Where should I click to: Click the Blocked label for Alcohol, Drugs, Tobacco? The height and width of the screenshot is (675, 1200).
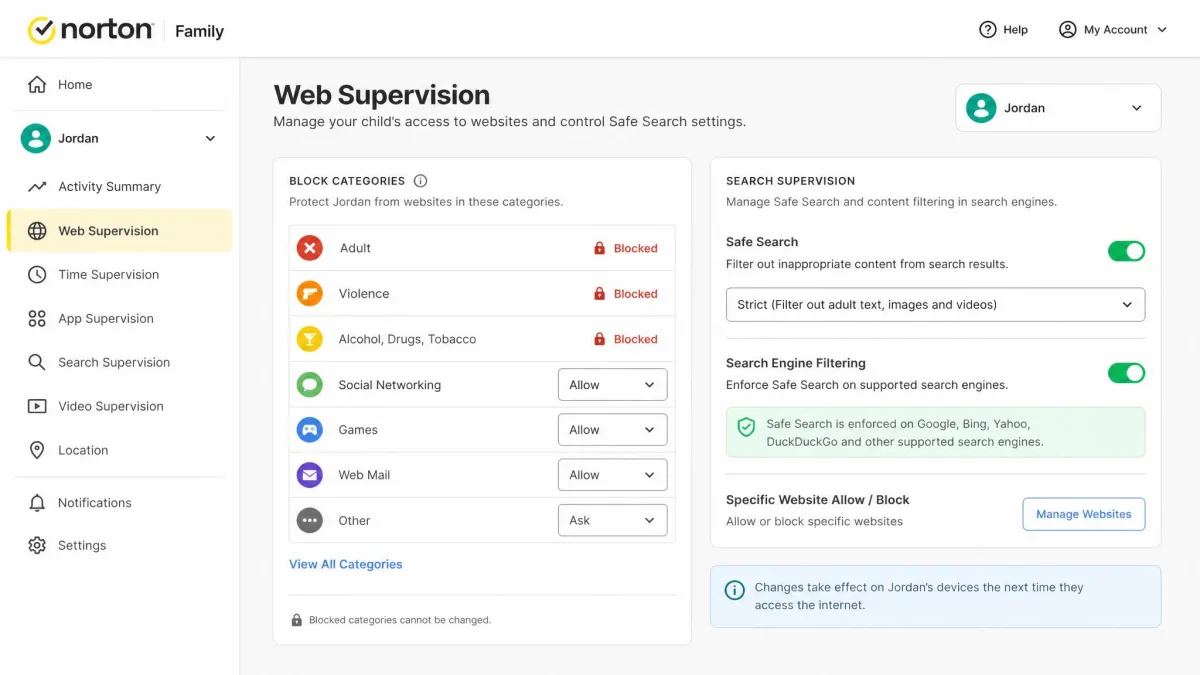[x=635, y=339]
